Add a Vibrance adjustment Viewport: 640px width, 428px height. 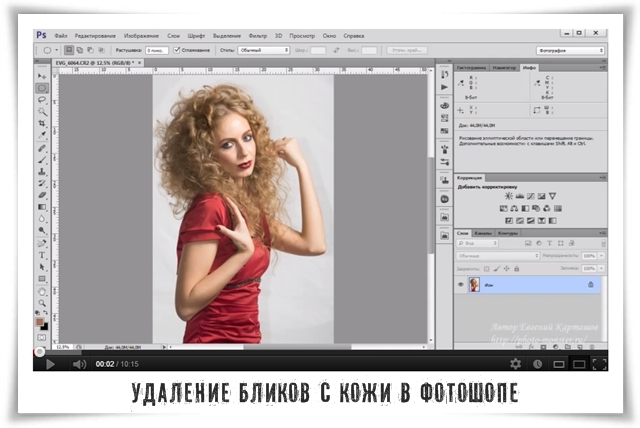tap(552, 196)
